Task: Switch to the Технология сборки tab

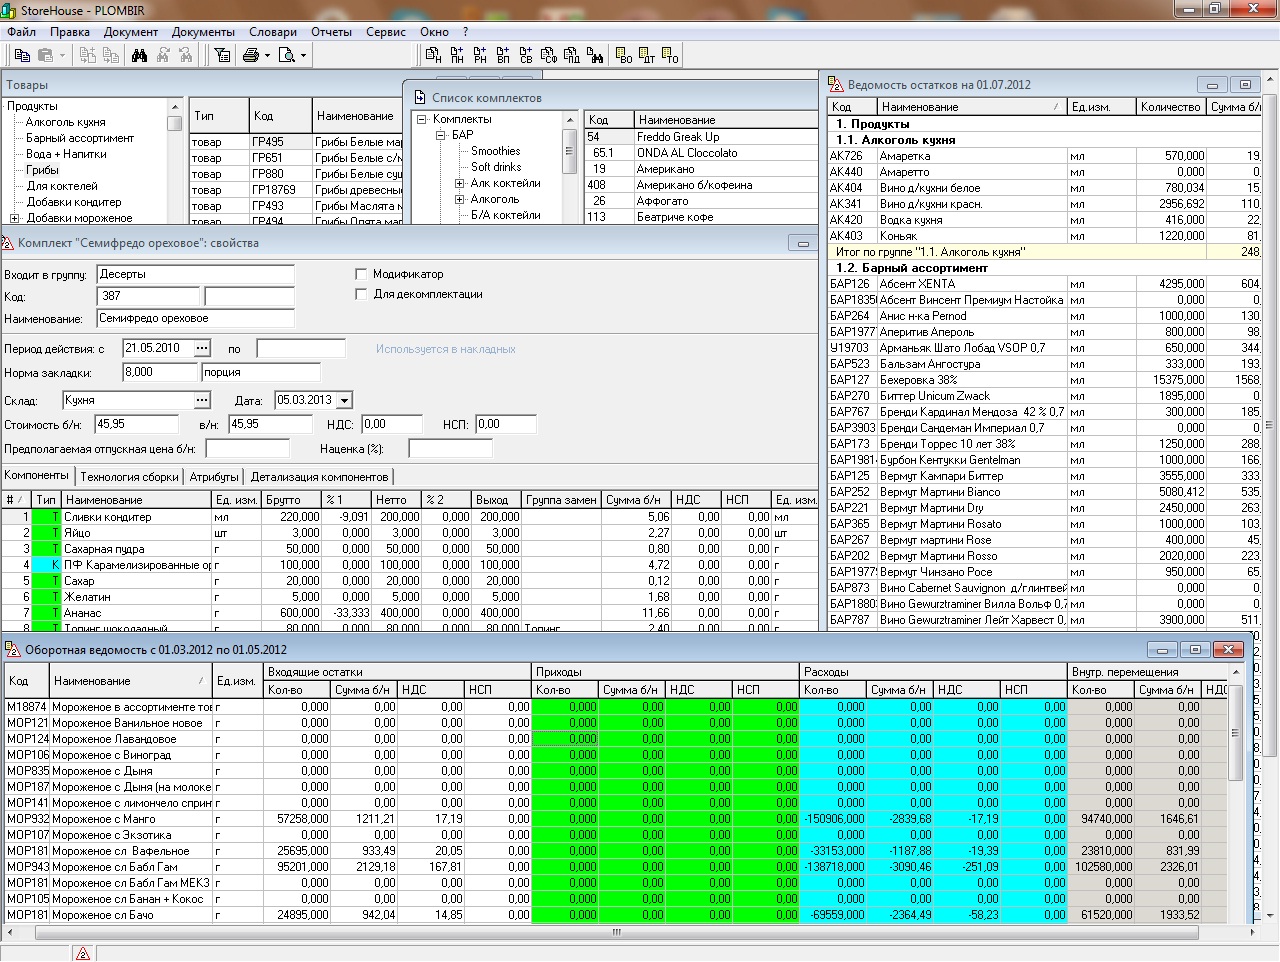Action: click(129, 477)
